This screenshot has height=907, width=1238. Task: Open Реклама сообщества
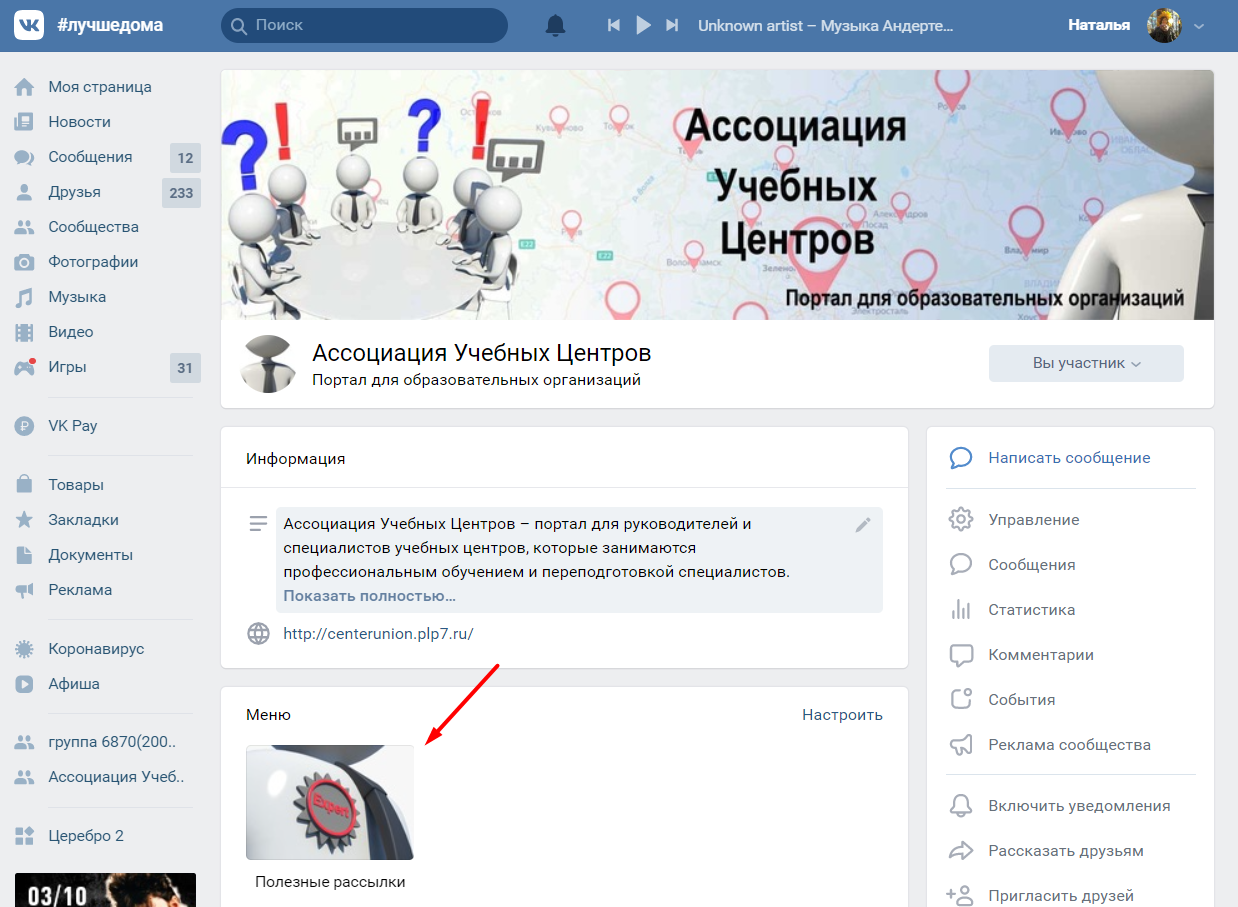point(1069,745)
